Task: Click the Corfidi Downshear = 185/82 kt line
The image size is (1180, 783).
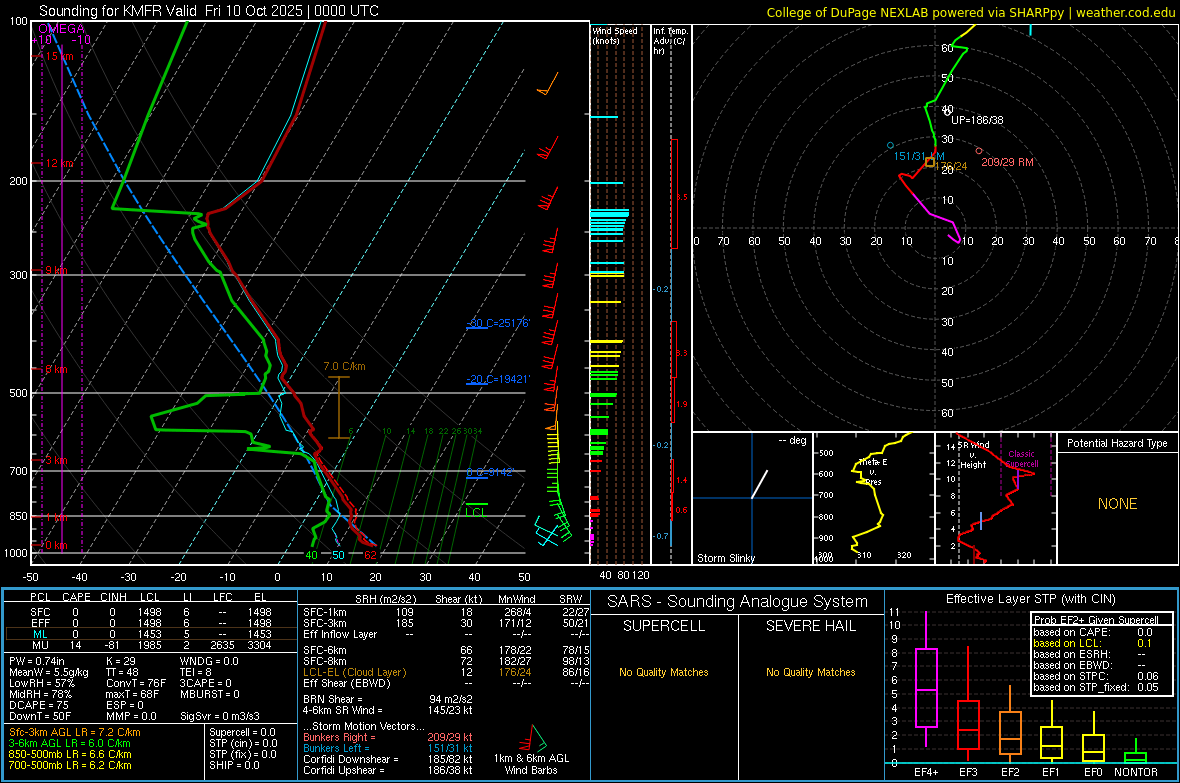Action: point(388,759)
